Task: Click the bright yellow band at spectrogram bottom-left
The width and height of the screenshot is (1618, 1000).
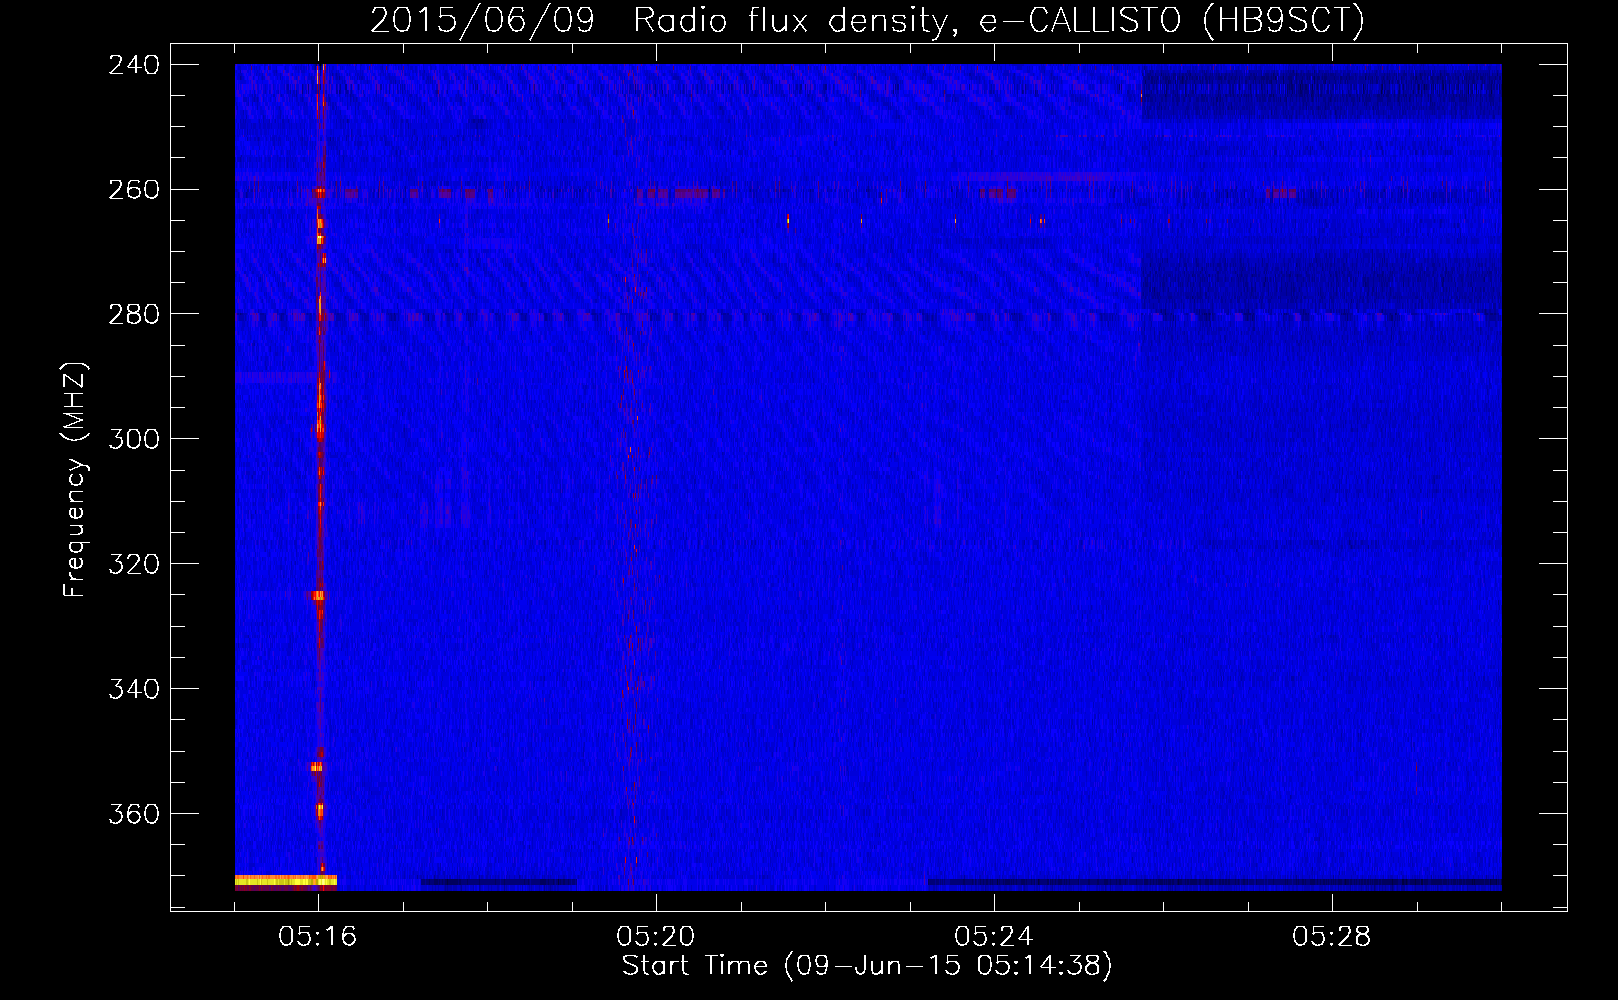Action: pyautogui.click(x=286, y=881)
